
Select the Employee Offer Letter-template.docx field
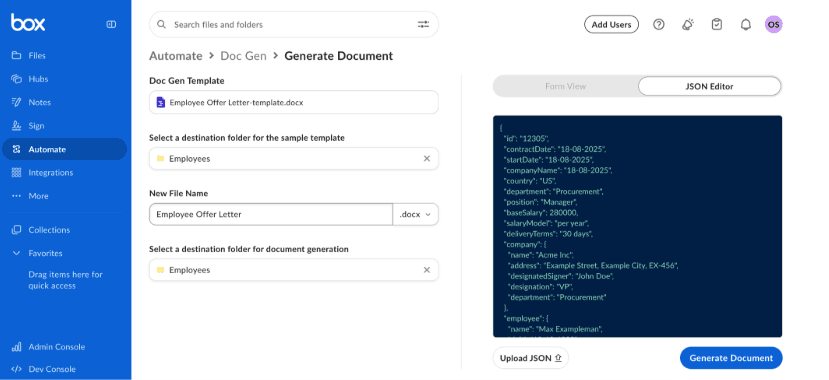pos(294,102)
